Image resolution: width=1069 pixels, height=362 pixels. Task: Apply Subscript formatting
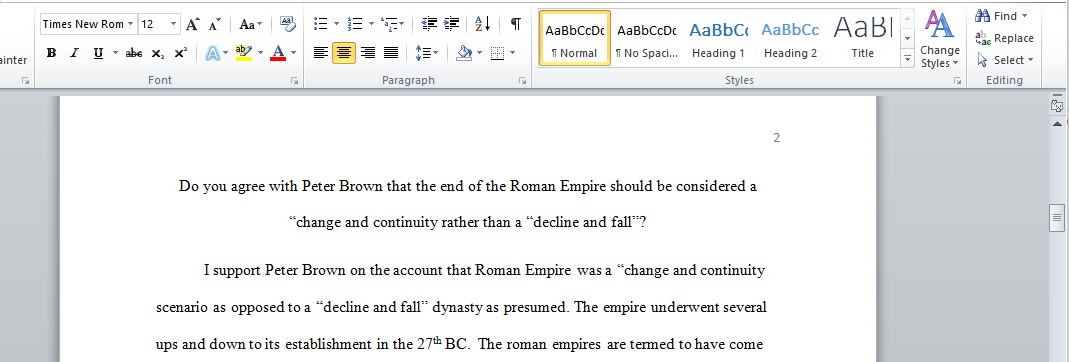click(157, 52)
